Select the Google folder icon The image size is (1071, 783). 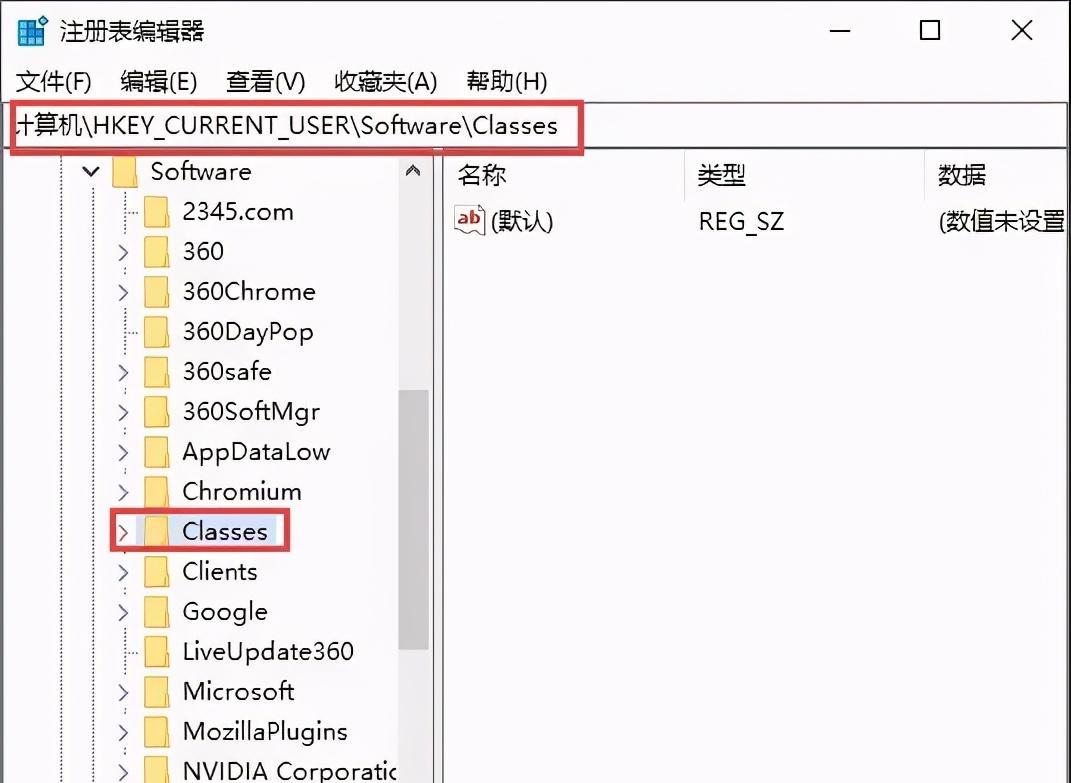coord(158,611)
